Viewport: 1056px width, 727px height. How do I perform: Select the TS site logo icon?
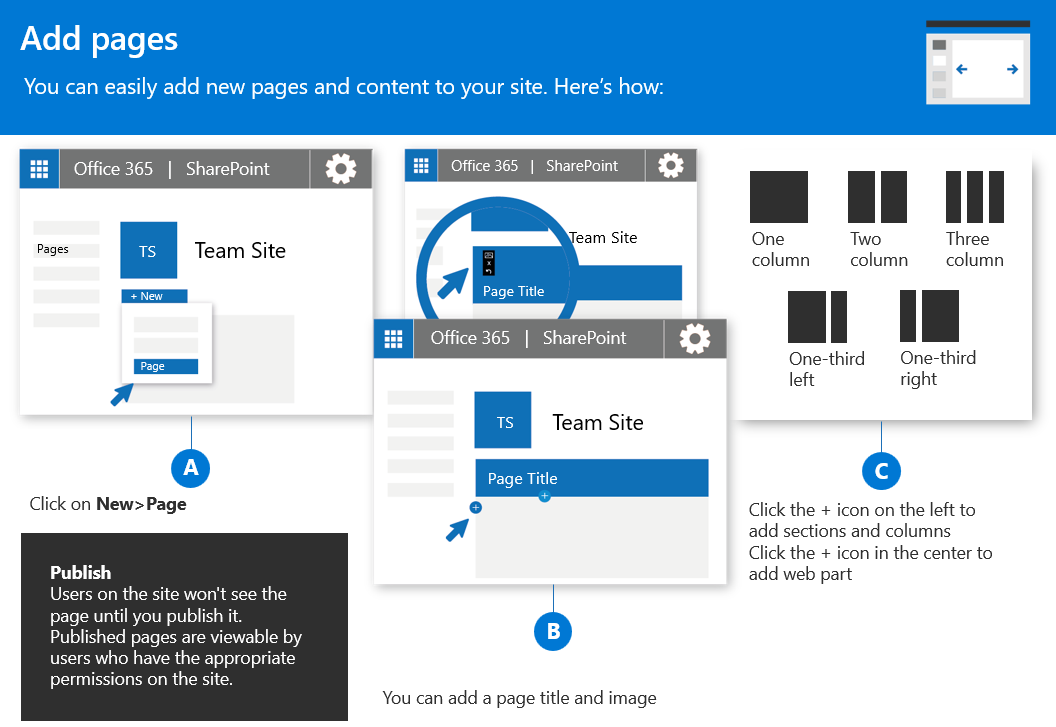148,250
